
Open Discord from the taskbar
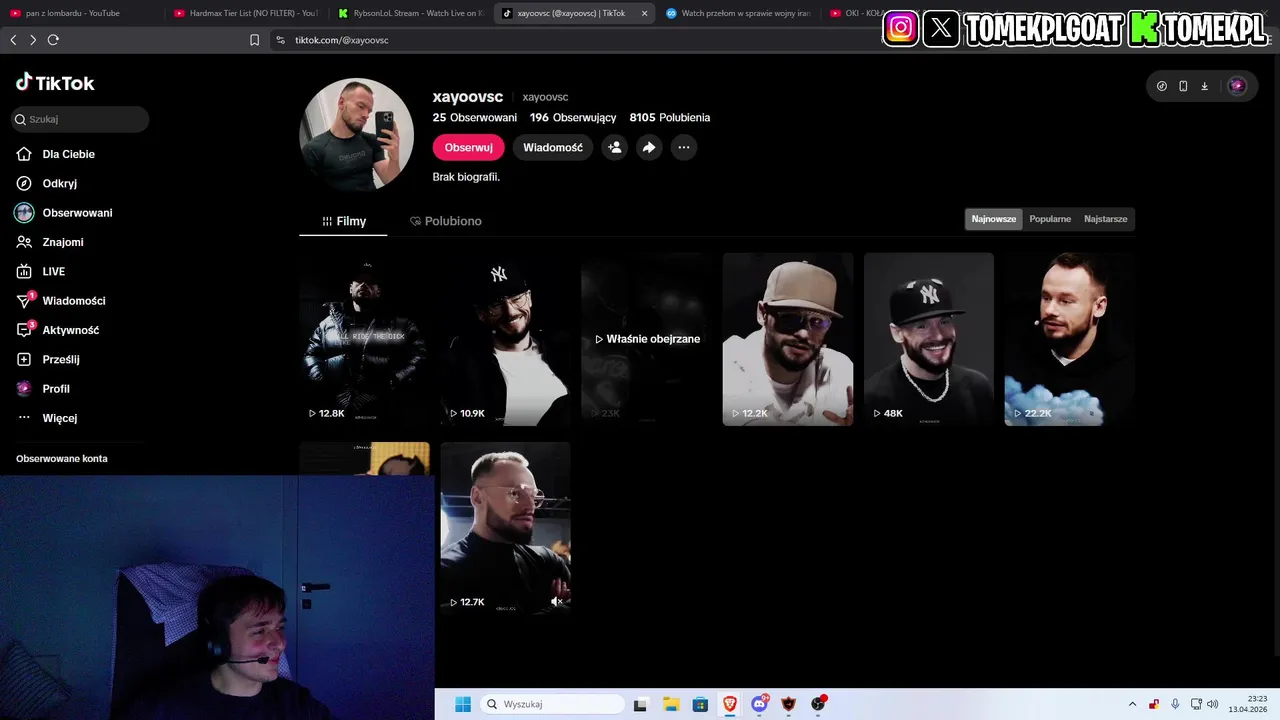coord(759,704)
